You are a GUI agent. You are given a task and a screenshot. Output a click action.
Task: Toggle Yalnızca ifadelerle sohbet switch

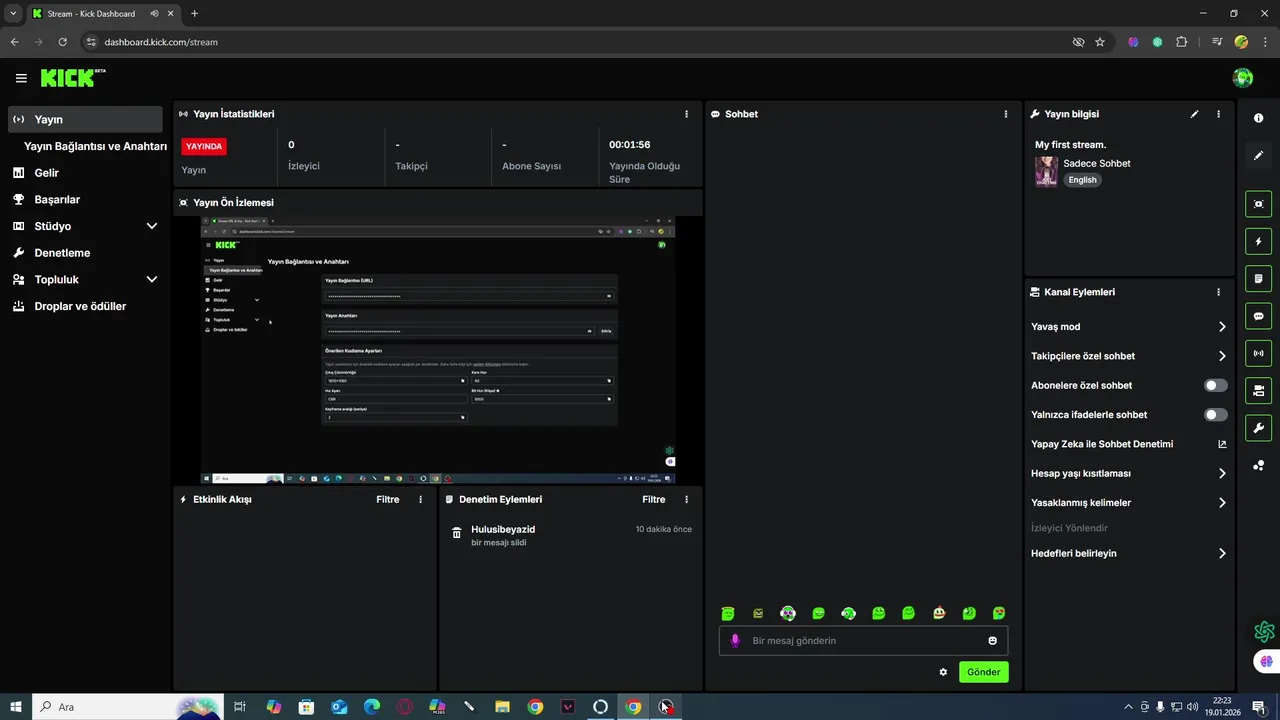(1216, 414)
